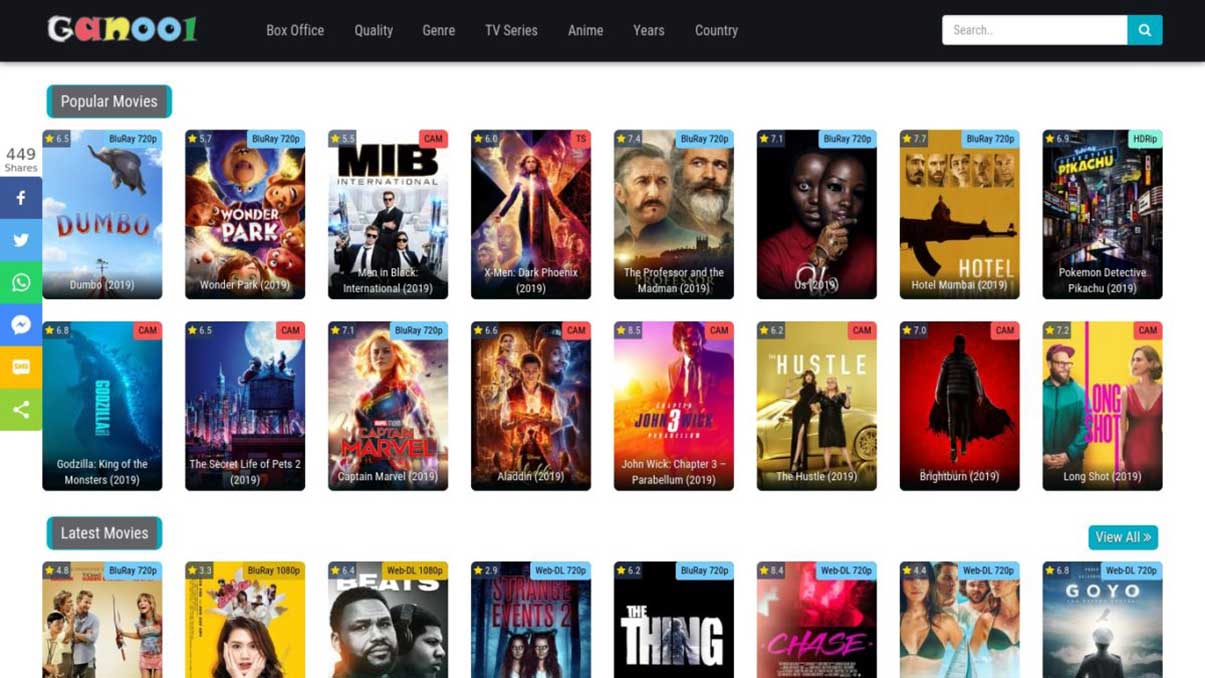
Task: Open the Dumbo (2019) poster
Action: (102, 214)
